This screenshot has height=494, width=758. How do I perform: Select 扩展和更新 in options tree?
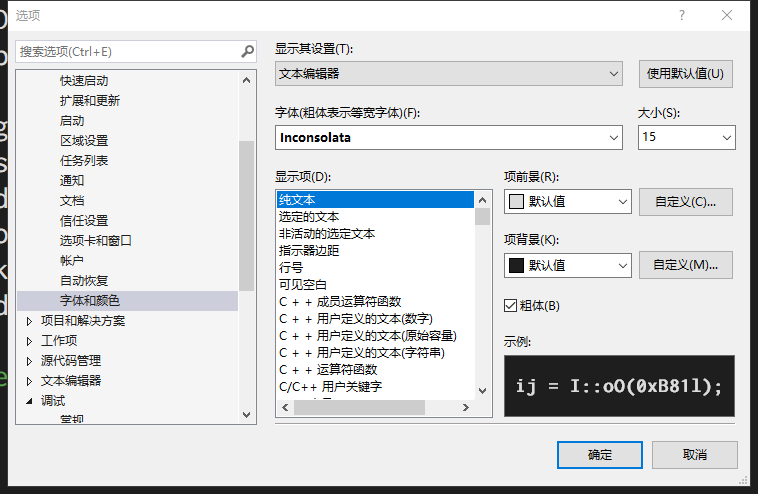point(90,101)
